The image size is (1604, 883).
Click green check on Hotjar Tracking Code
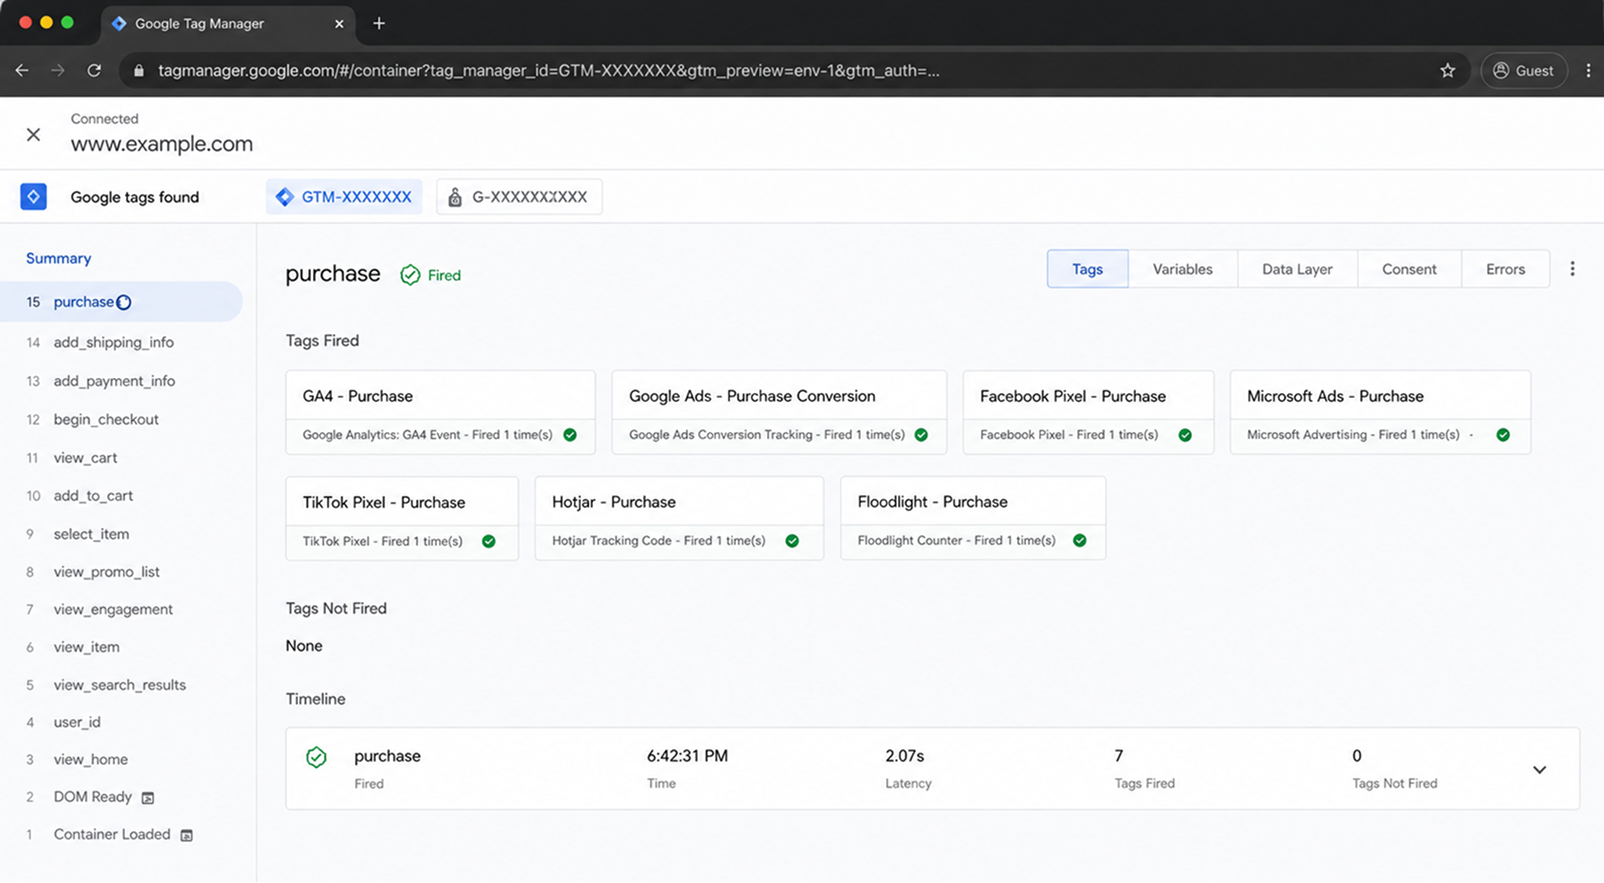[792, 541]
